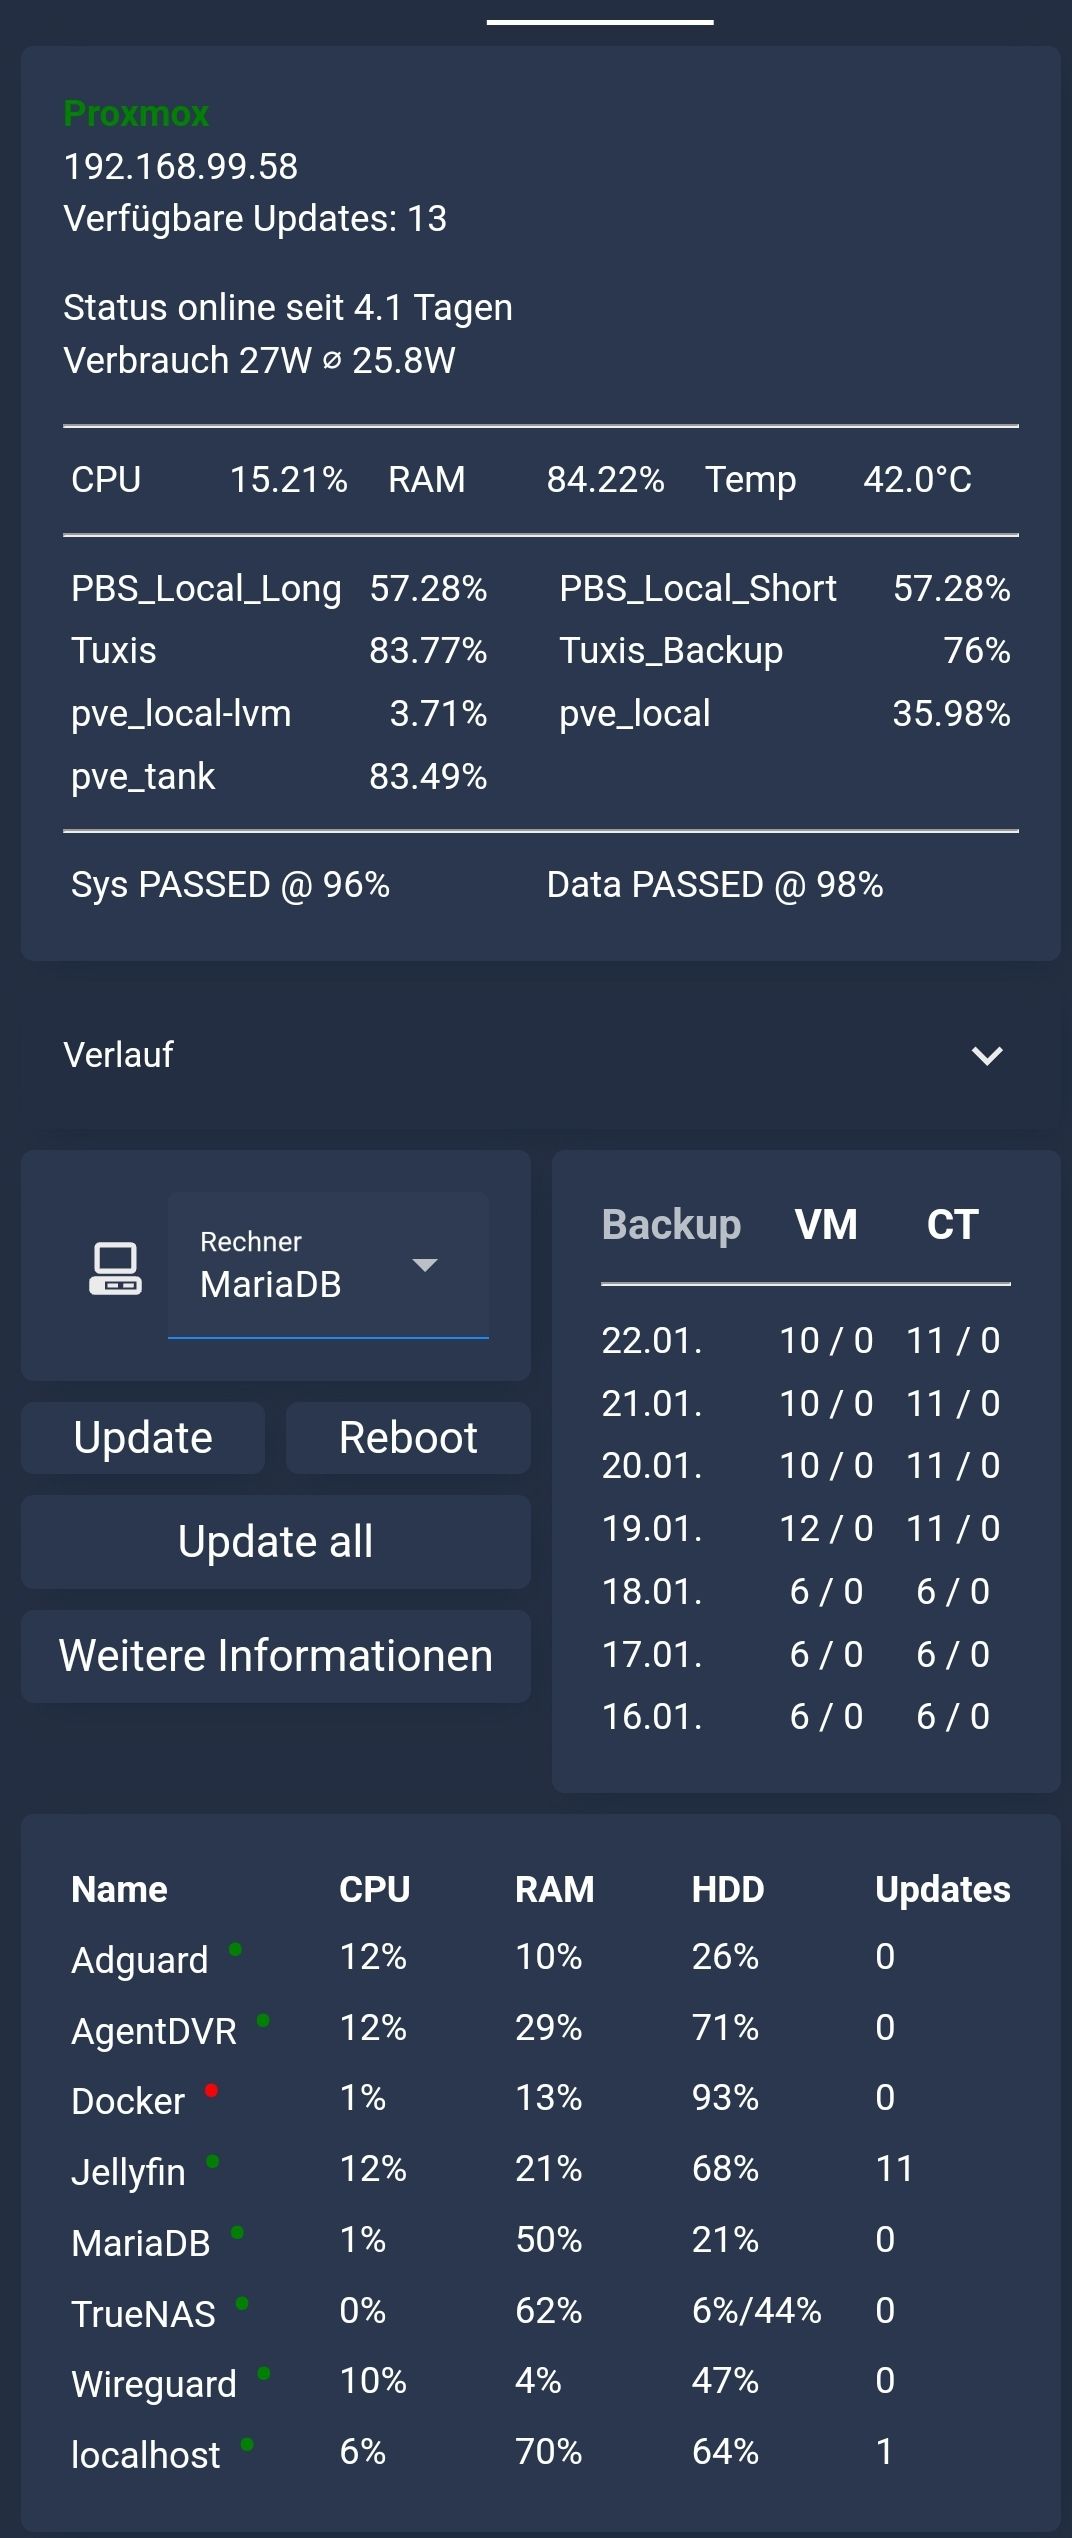1072x2538 pixels.
Task: Select the CT backup column header
Action: (x=952, y=1224)
